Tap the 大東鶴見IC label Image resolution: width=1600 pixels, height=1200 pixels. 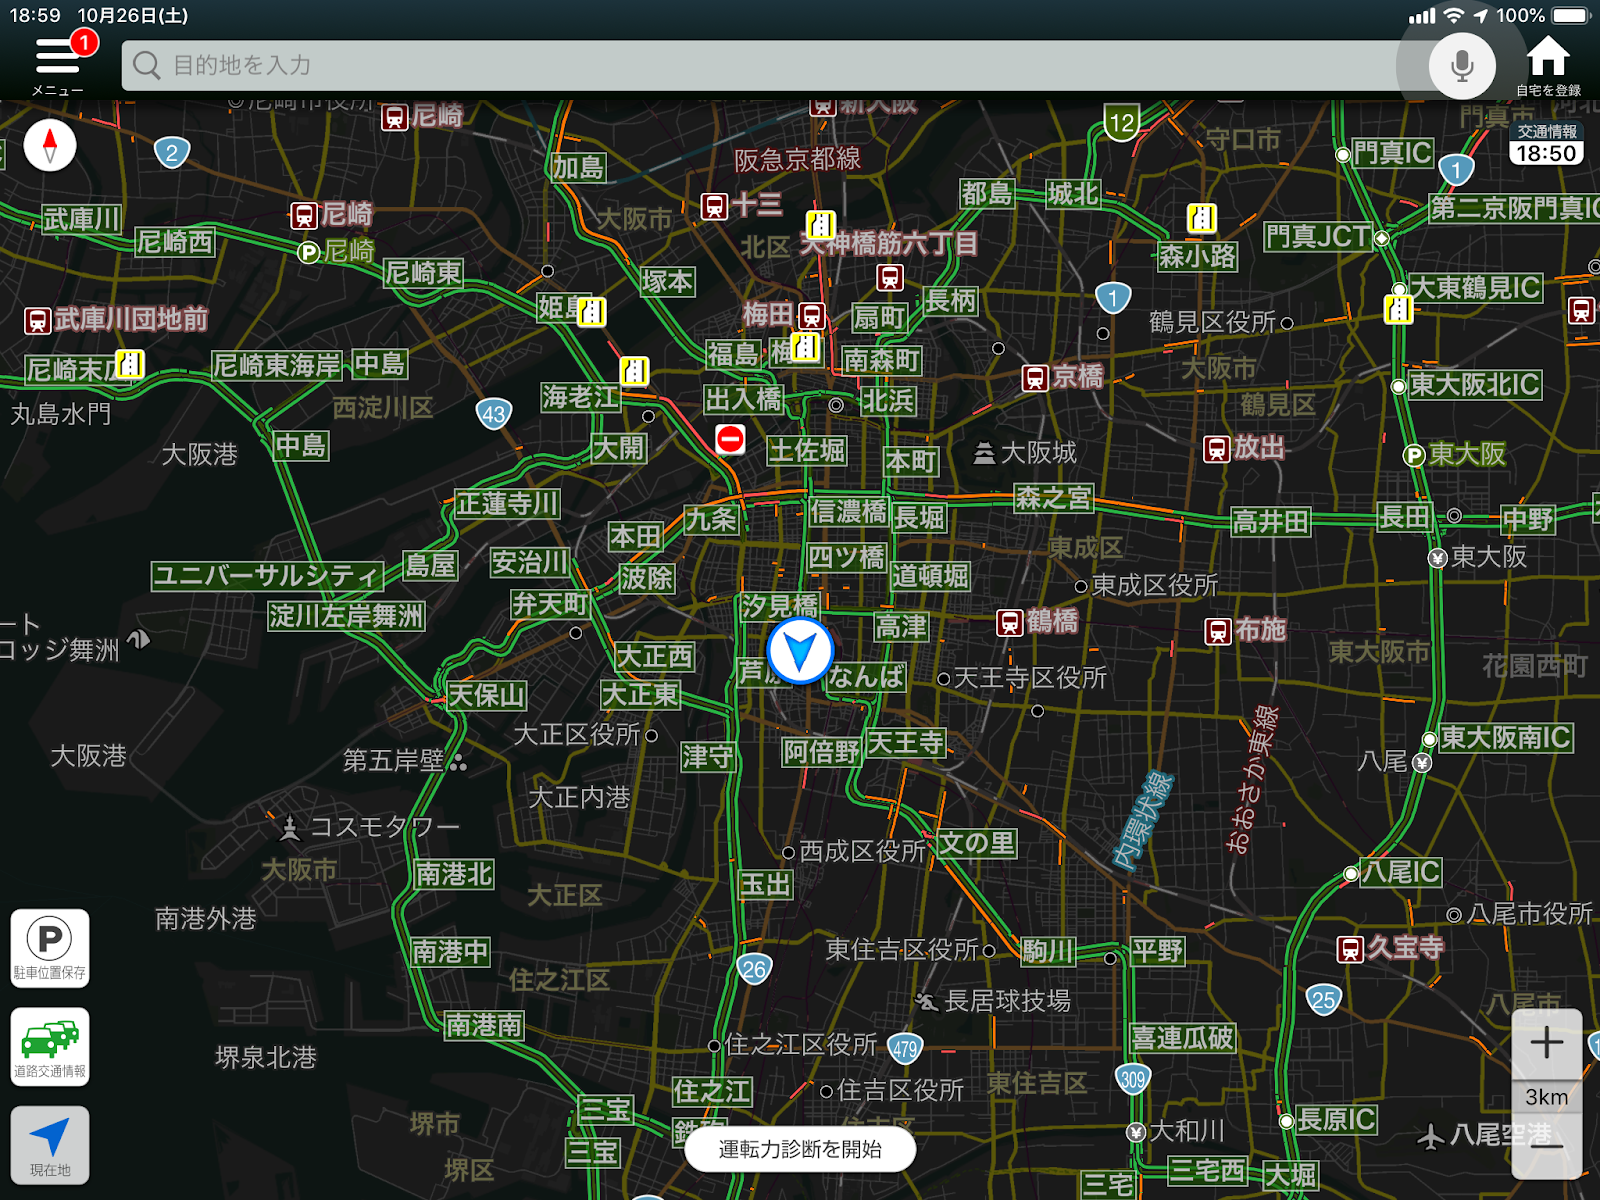click(x=1475, y=288)
